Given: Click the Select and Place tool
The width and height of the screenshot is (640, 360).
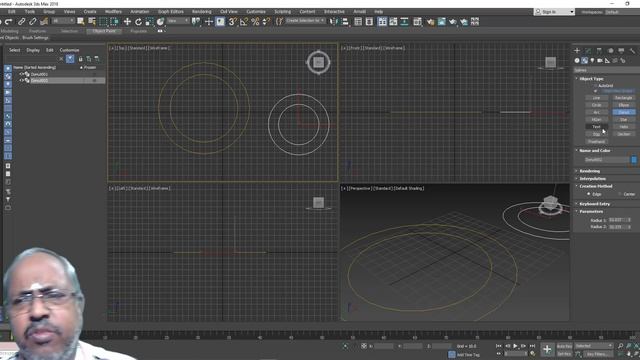Looking at the screenshot, I should 160,22.
